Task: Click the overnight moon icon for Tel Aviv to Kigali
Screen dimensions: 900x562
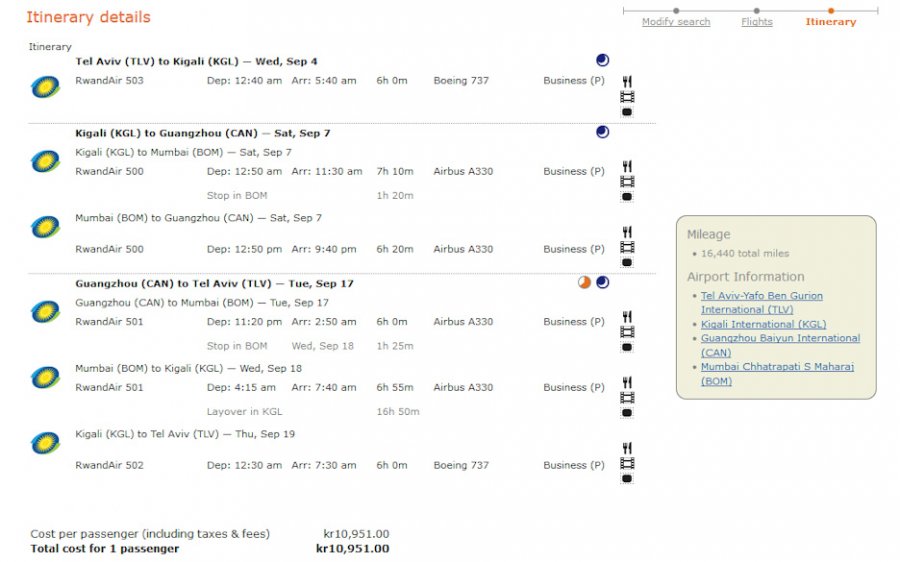Action: [602, 60]
